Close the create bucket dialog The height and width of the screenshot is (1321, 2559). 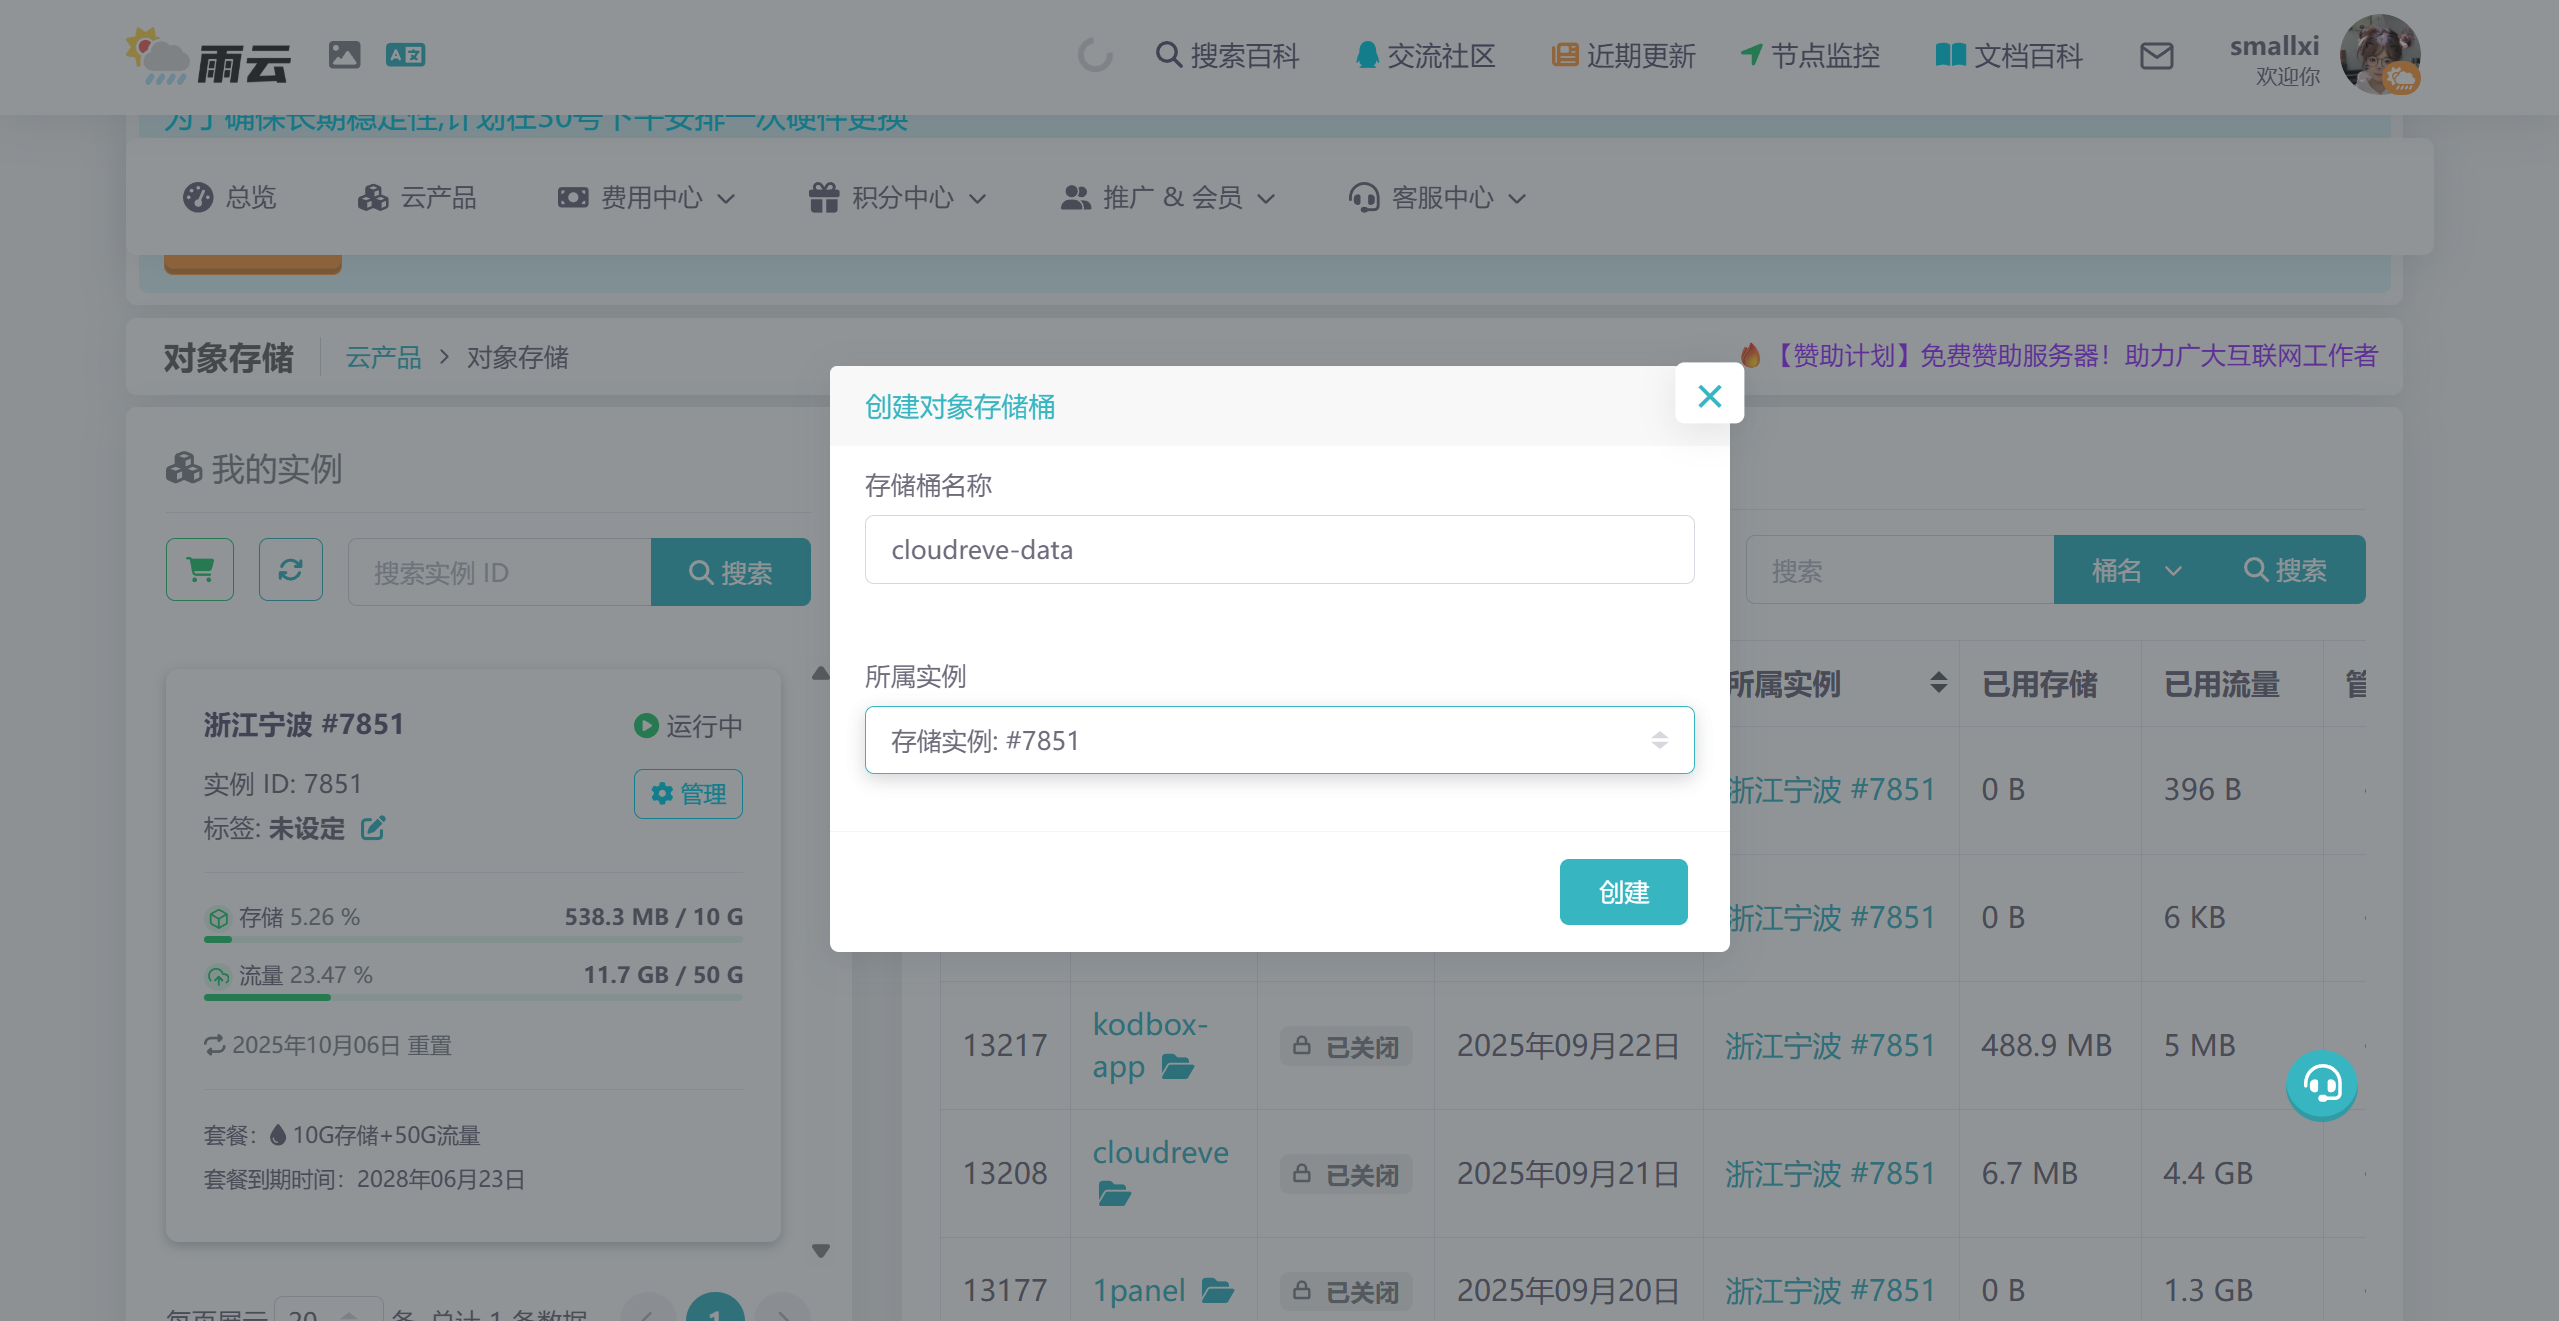pyautogui.click(x=1709, y=396)
